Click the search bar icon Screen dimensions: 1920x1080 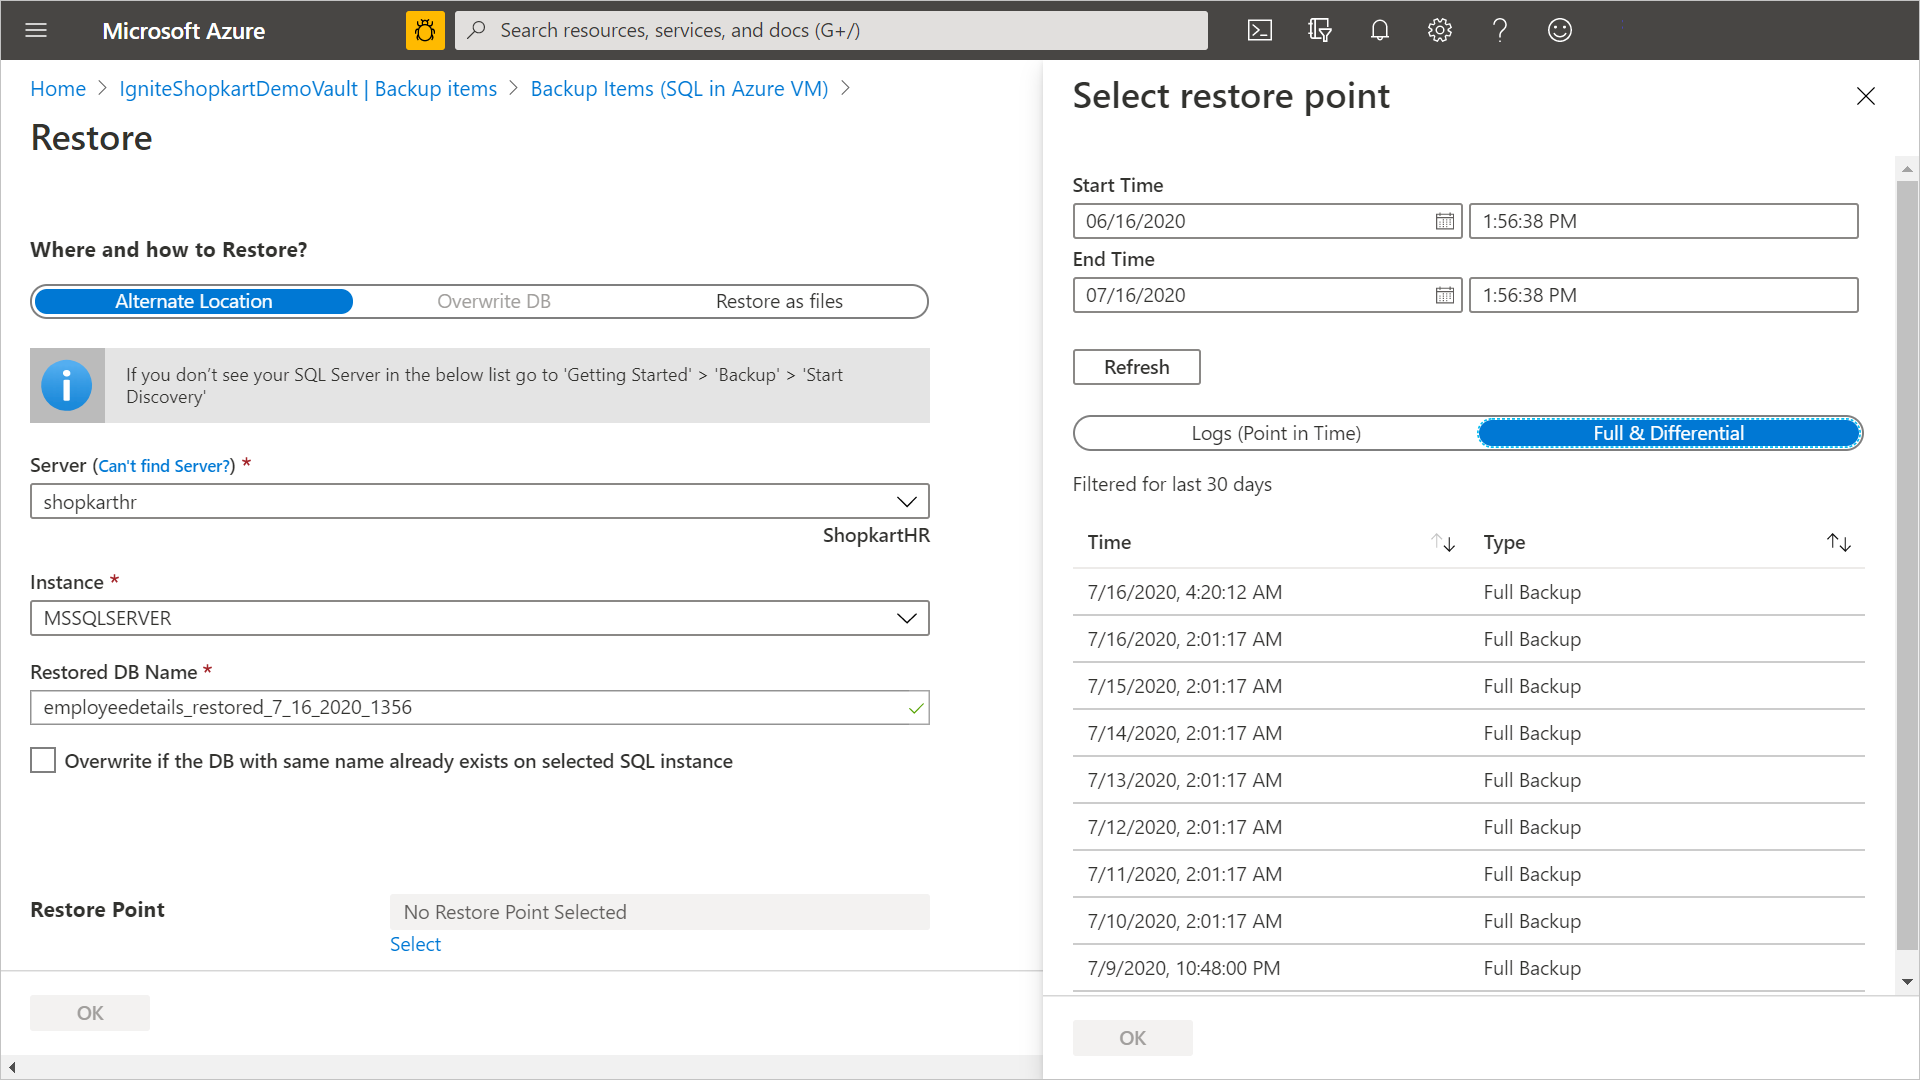pos(483,29)
